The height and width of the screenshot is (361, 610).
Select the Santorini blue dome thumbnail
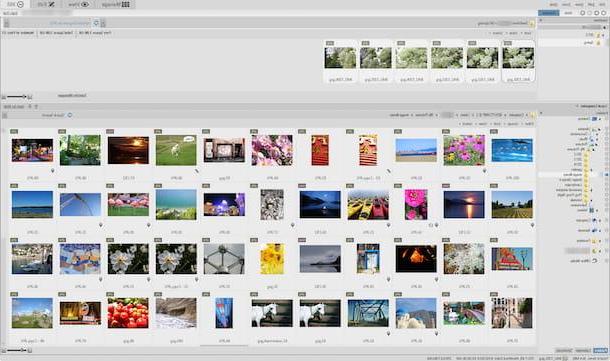(416, 313)
